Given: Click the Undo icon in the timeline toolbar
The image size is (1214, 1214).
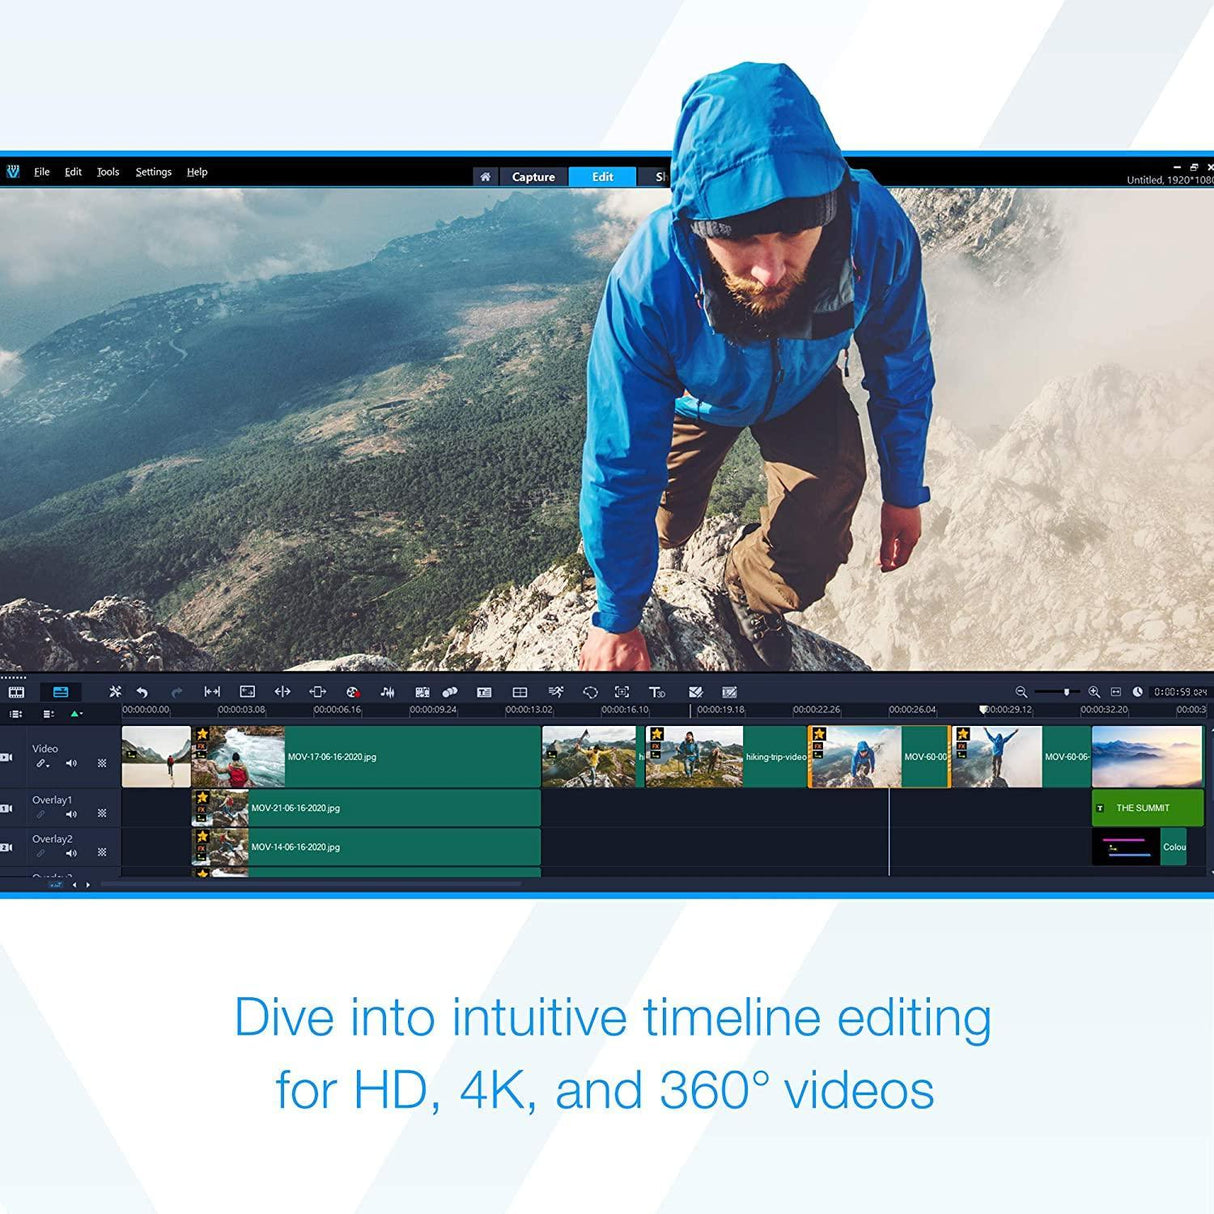Looking at the screenshot, I should pos(141,691).
